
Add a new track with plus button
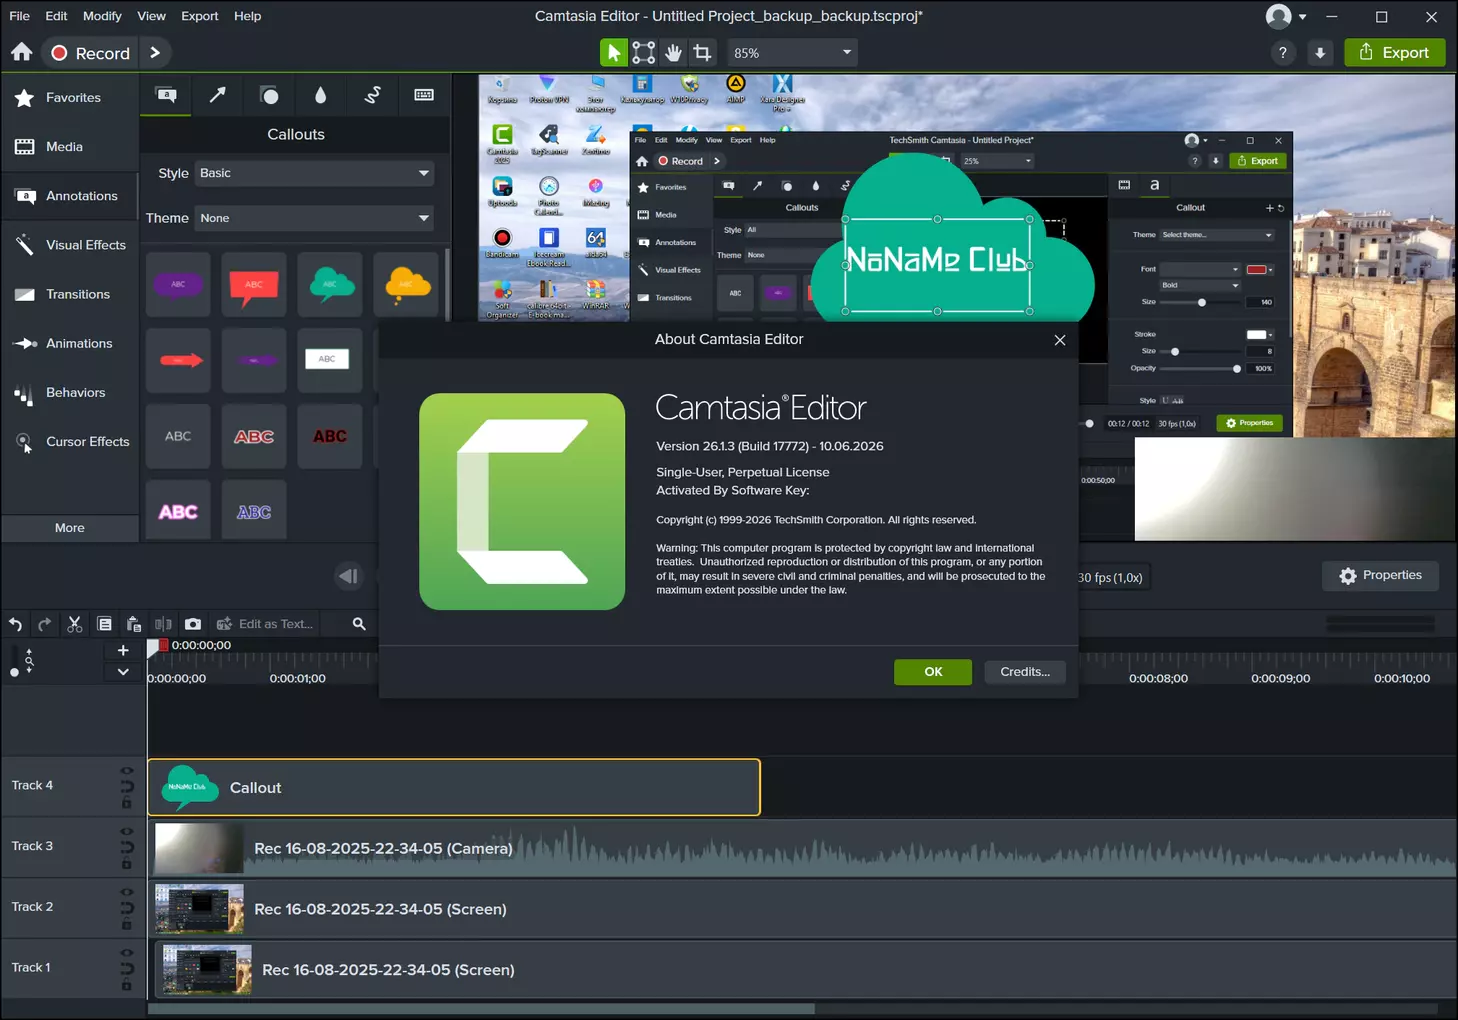tap(123, 650)
